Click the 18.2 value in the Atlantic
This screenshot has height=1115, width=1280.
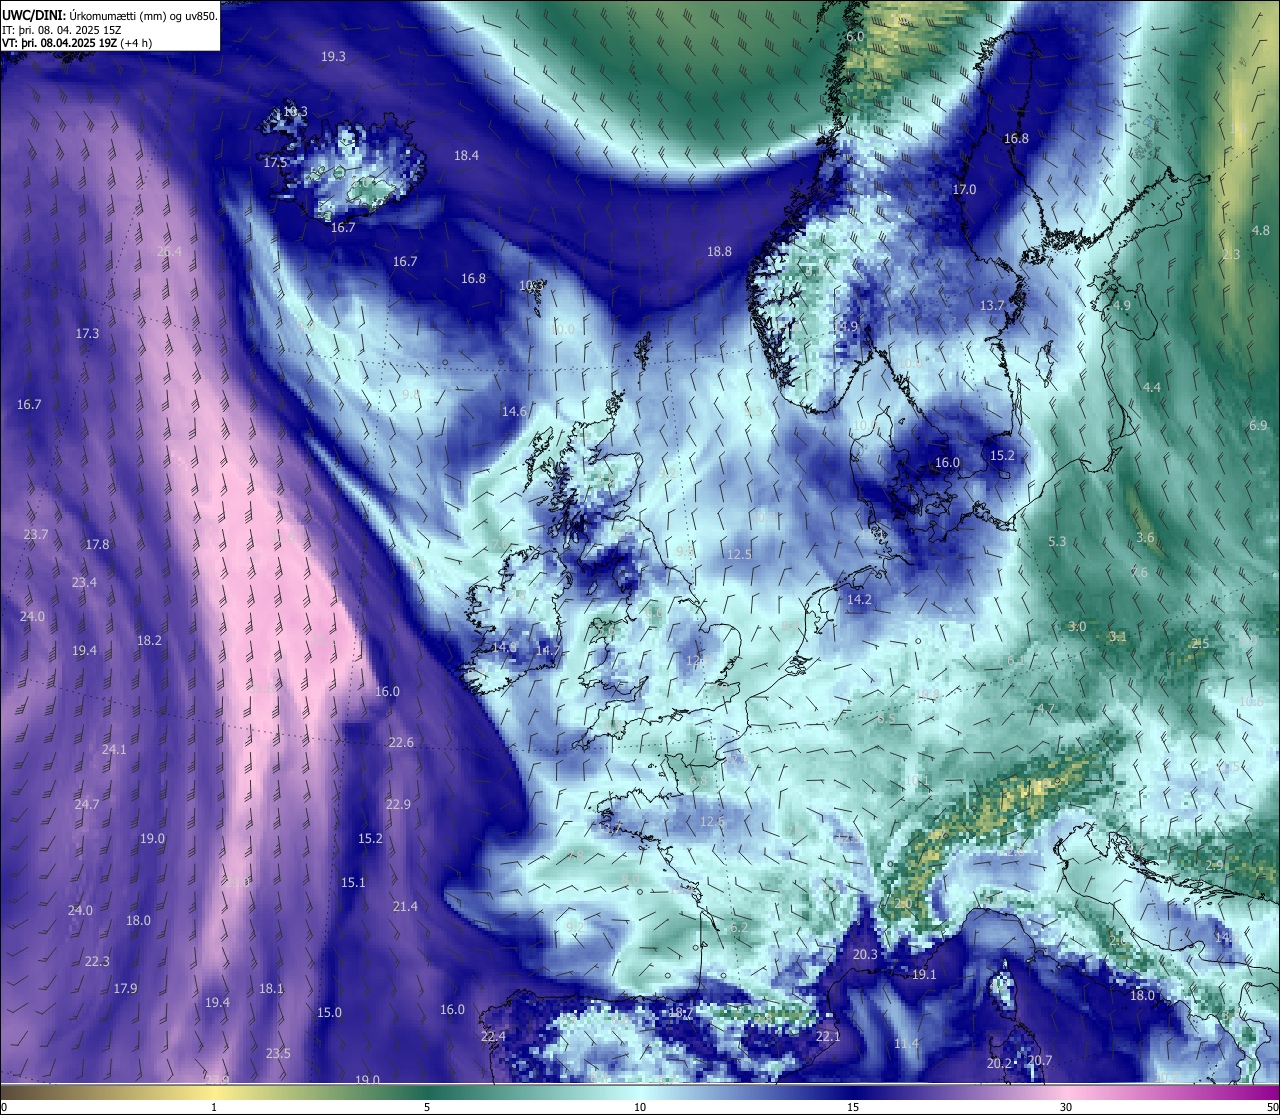point(149,641)
